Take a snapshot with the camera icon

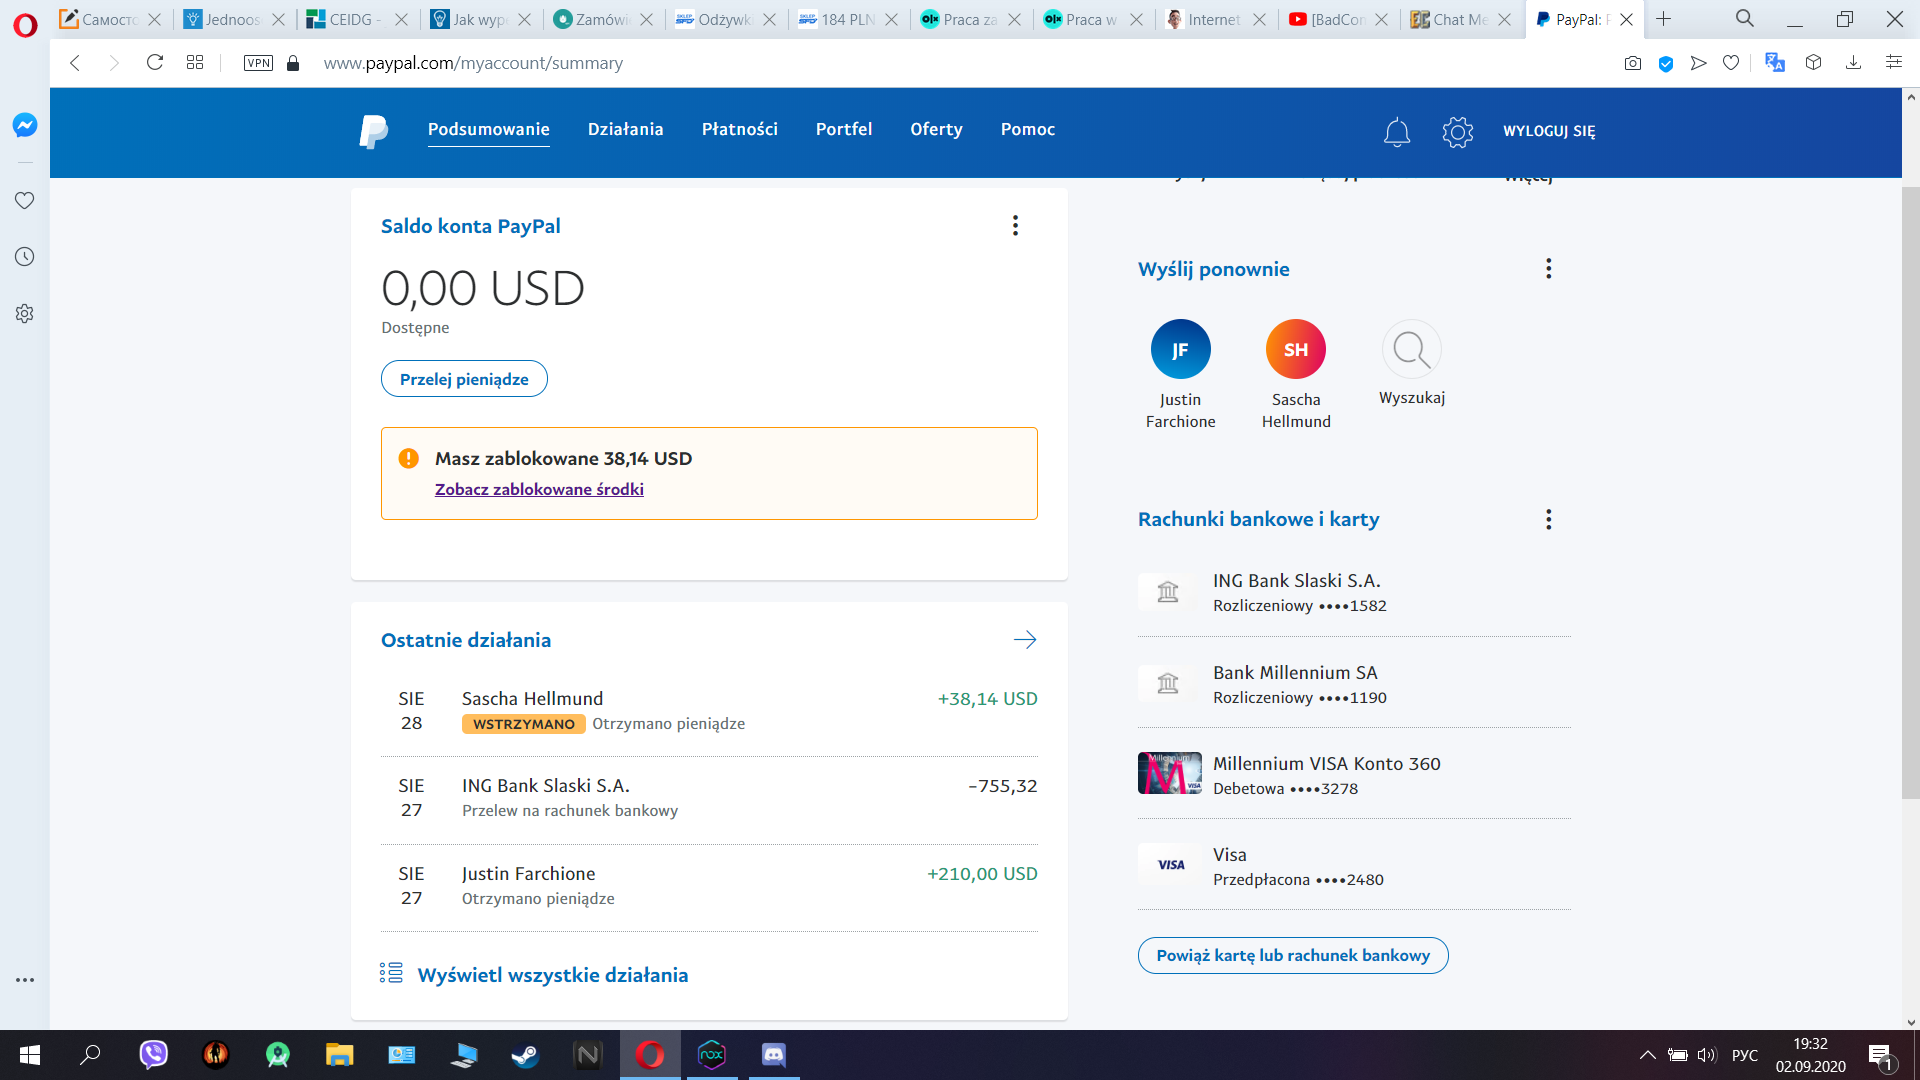coord(1633,63)
